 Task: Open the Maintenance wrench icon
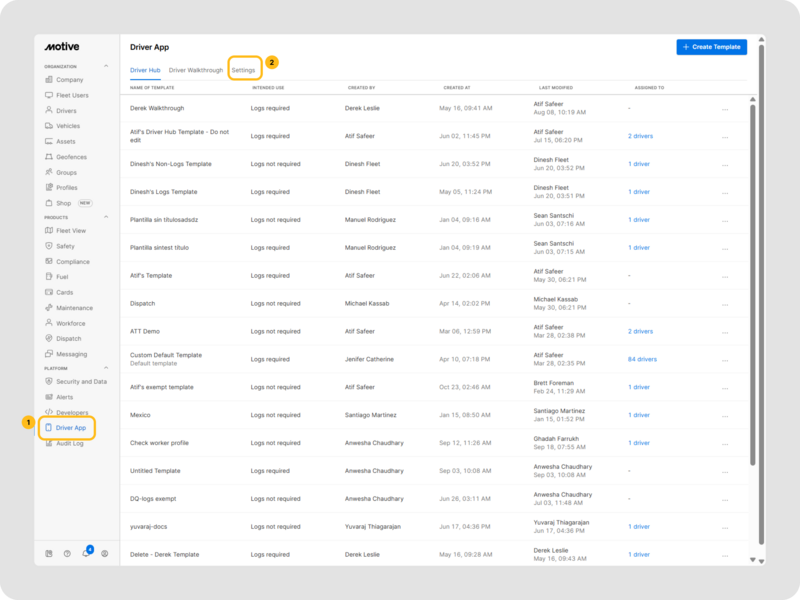[49, 308]
